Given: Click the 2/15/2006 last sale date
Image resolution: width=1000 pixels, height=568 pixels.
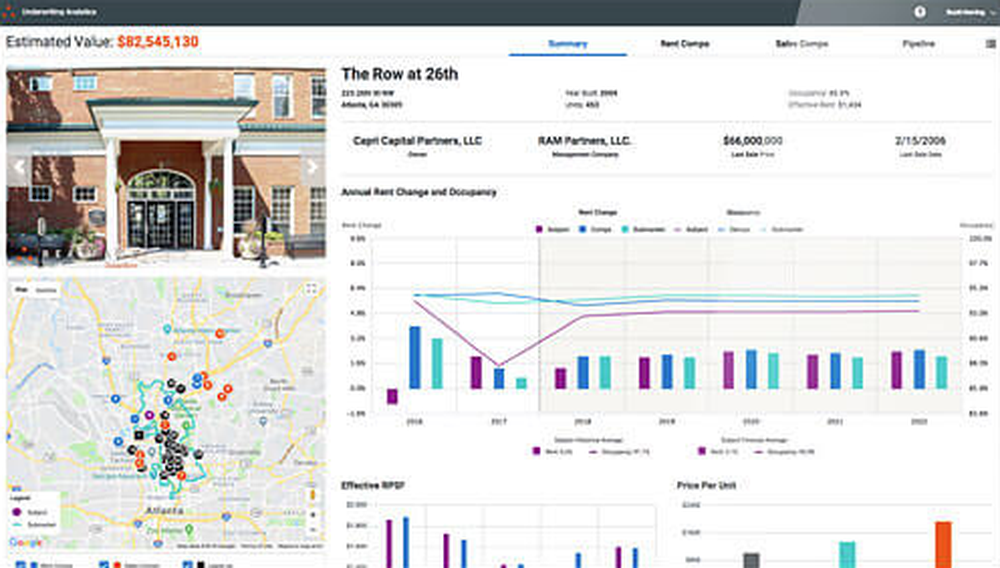Looking at the screenshot, I should coord(920,141).
